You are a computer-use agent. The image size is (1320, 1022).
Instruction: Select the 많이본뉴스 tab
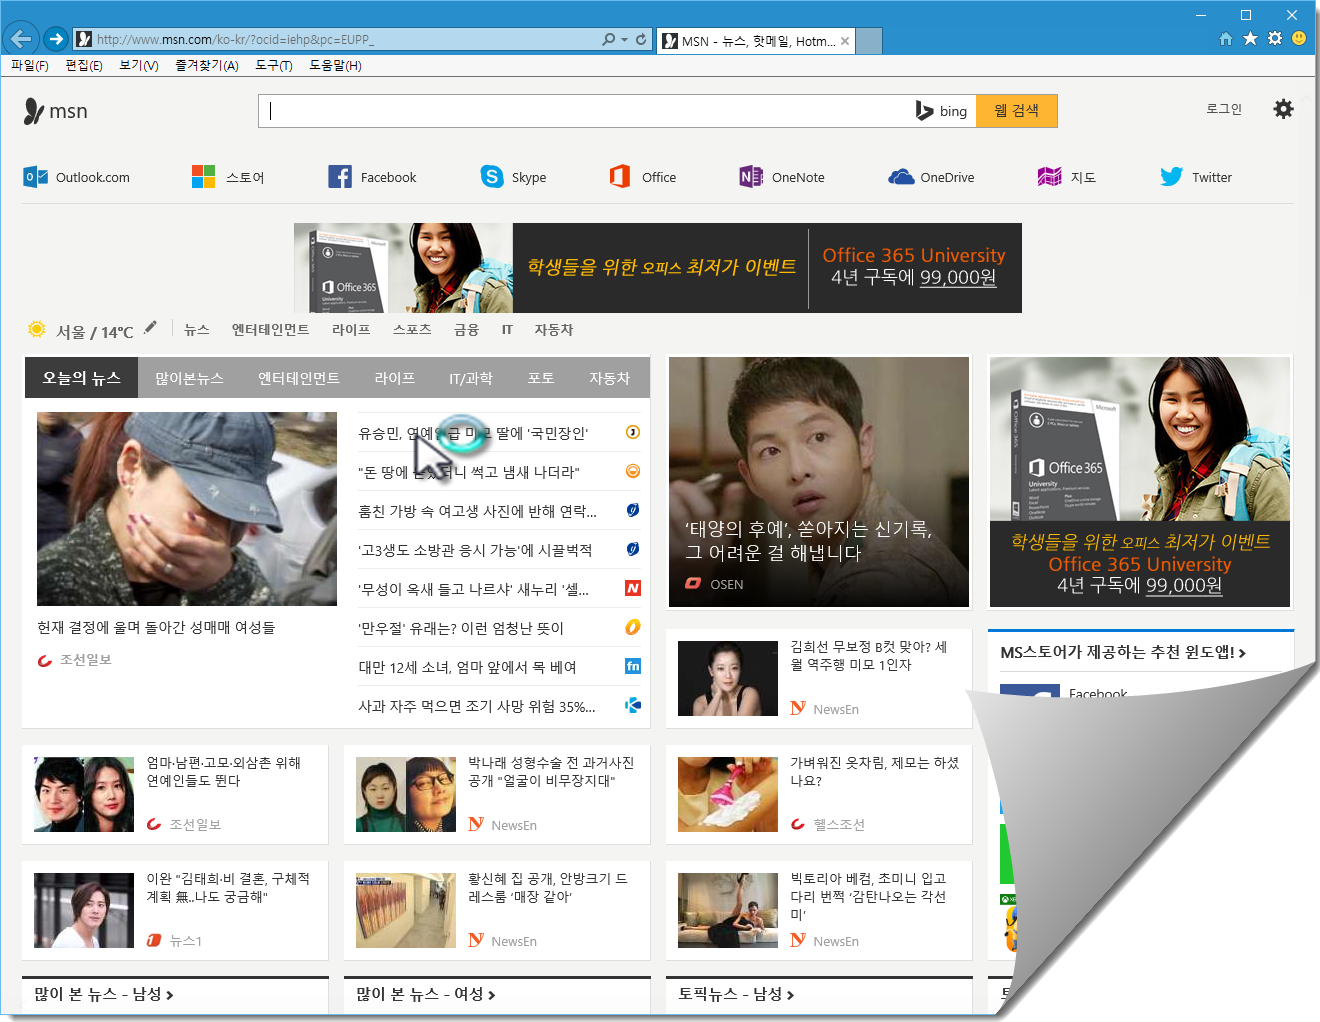pyautogui.click(x=189, y=378)
